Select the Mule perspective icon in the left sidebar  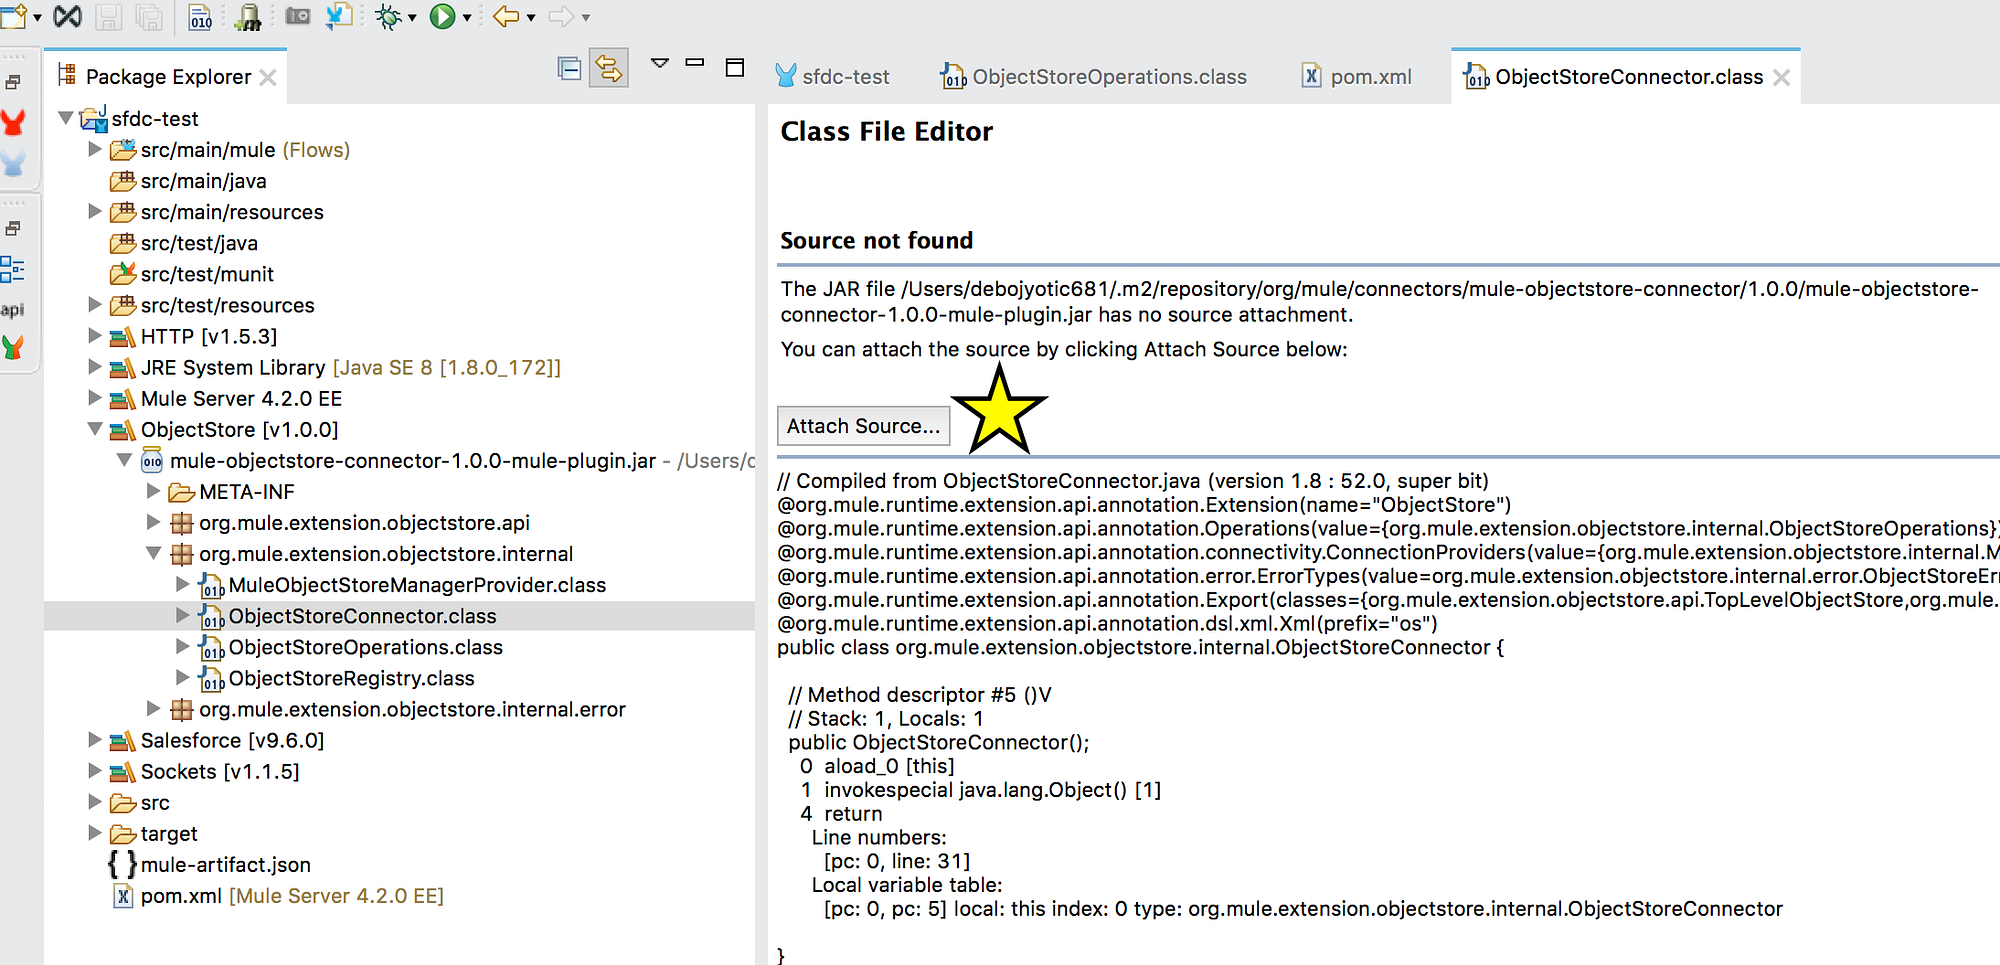tap(14, 122)
